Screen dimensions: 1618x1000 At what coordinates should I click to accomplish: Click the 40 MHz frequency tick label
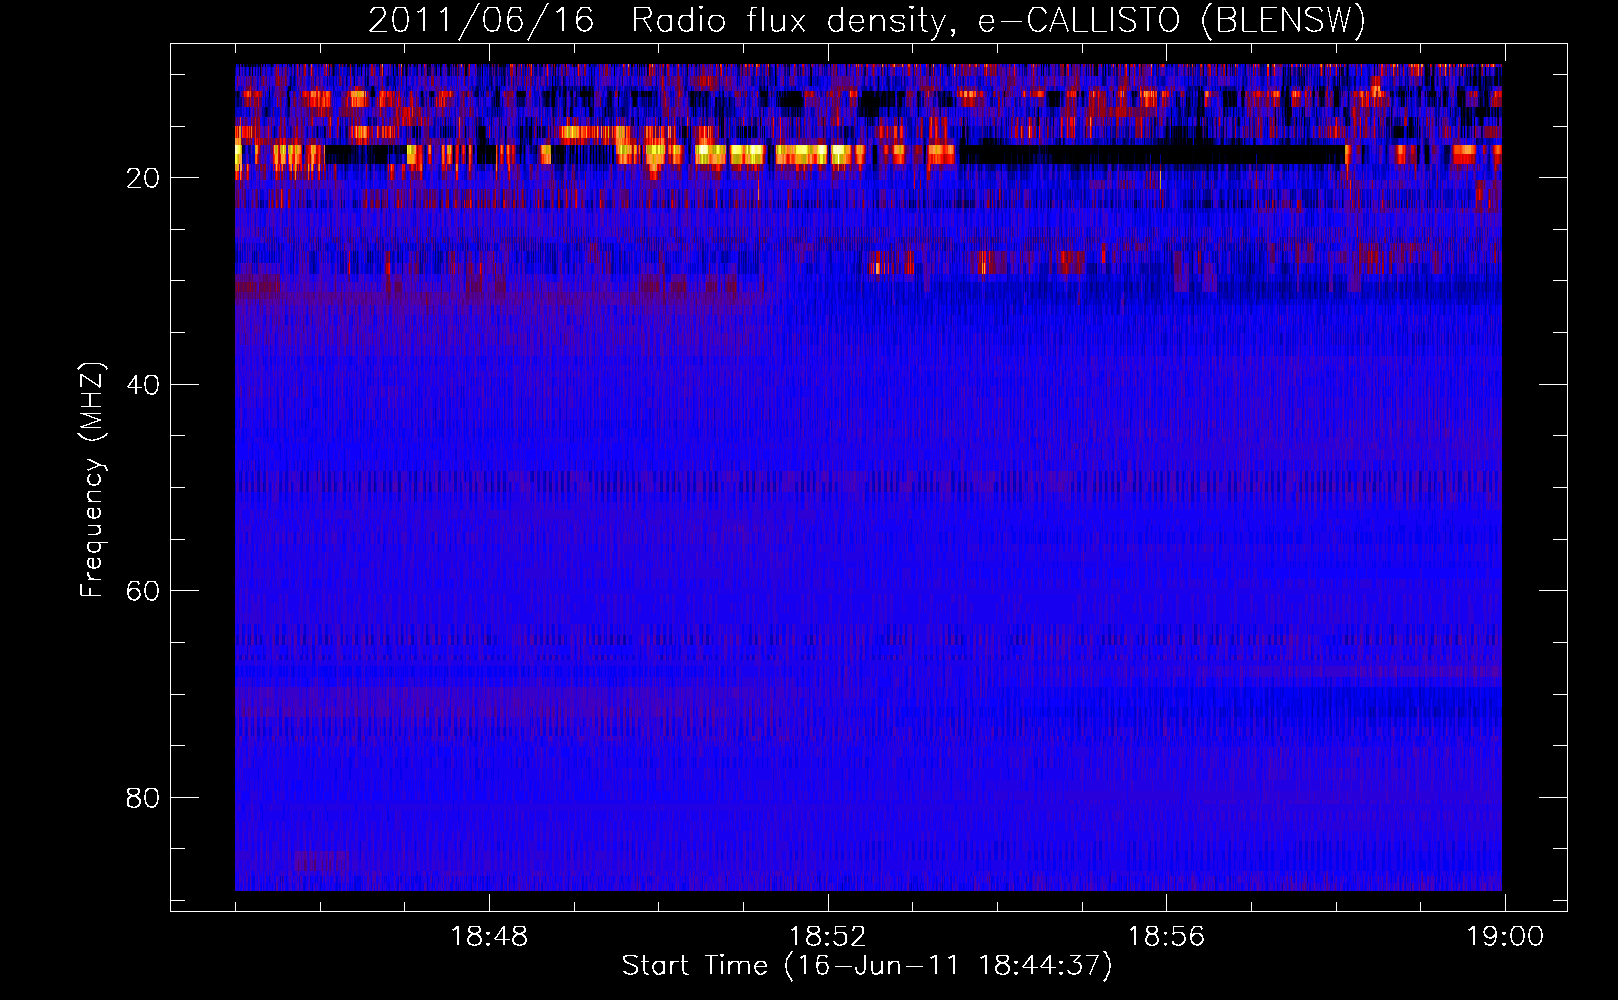[143, 385]
